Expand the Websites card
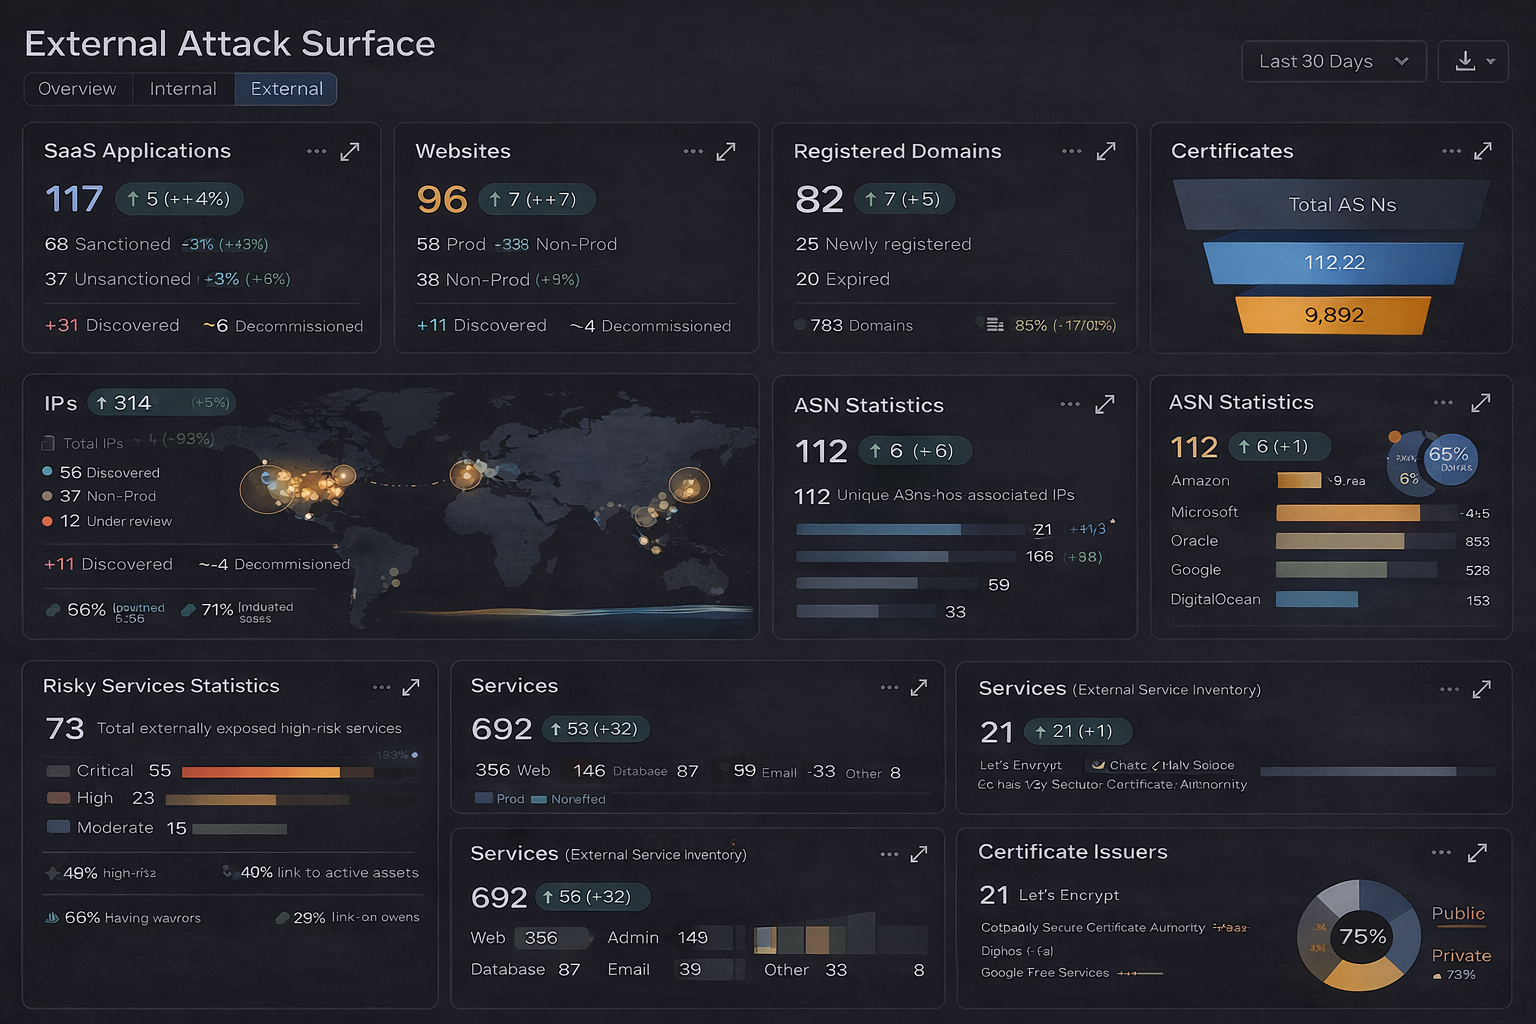The height and width of the screenshot is (1024, 1536). pos(726,152)
